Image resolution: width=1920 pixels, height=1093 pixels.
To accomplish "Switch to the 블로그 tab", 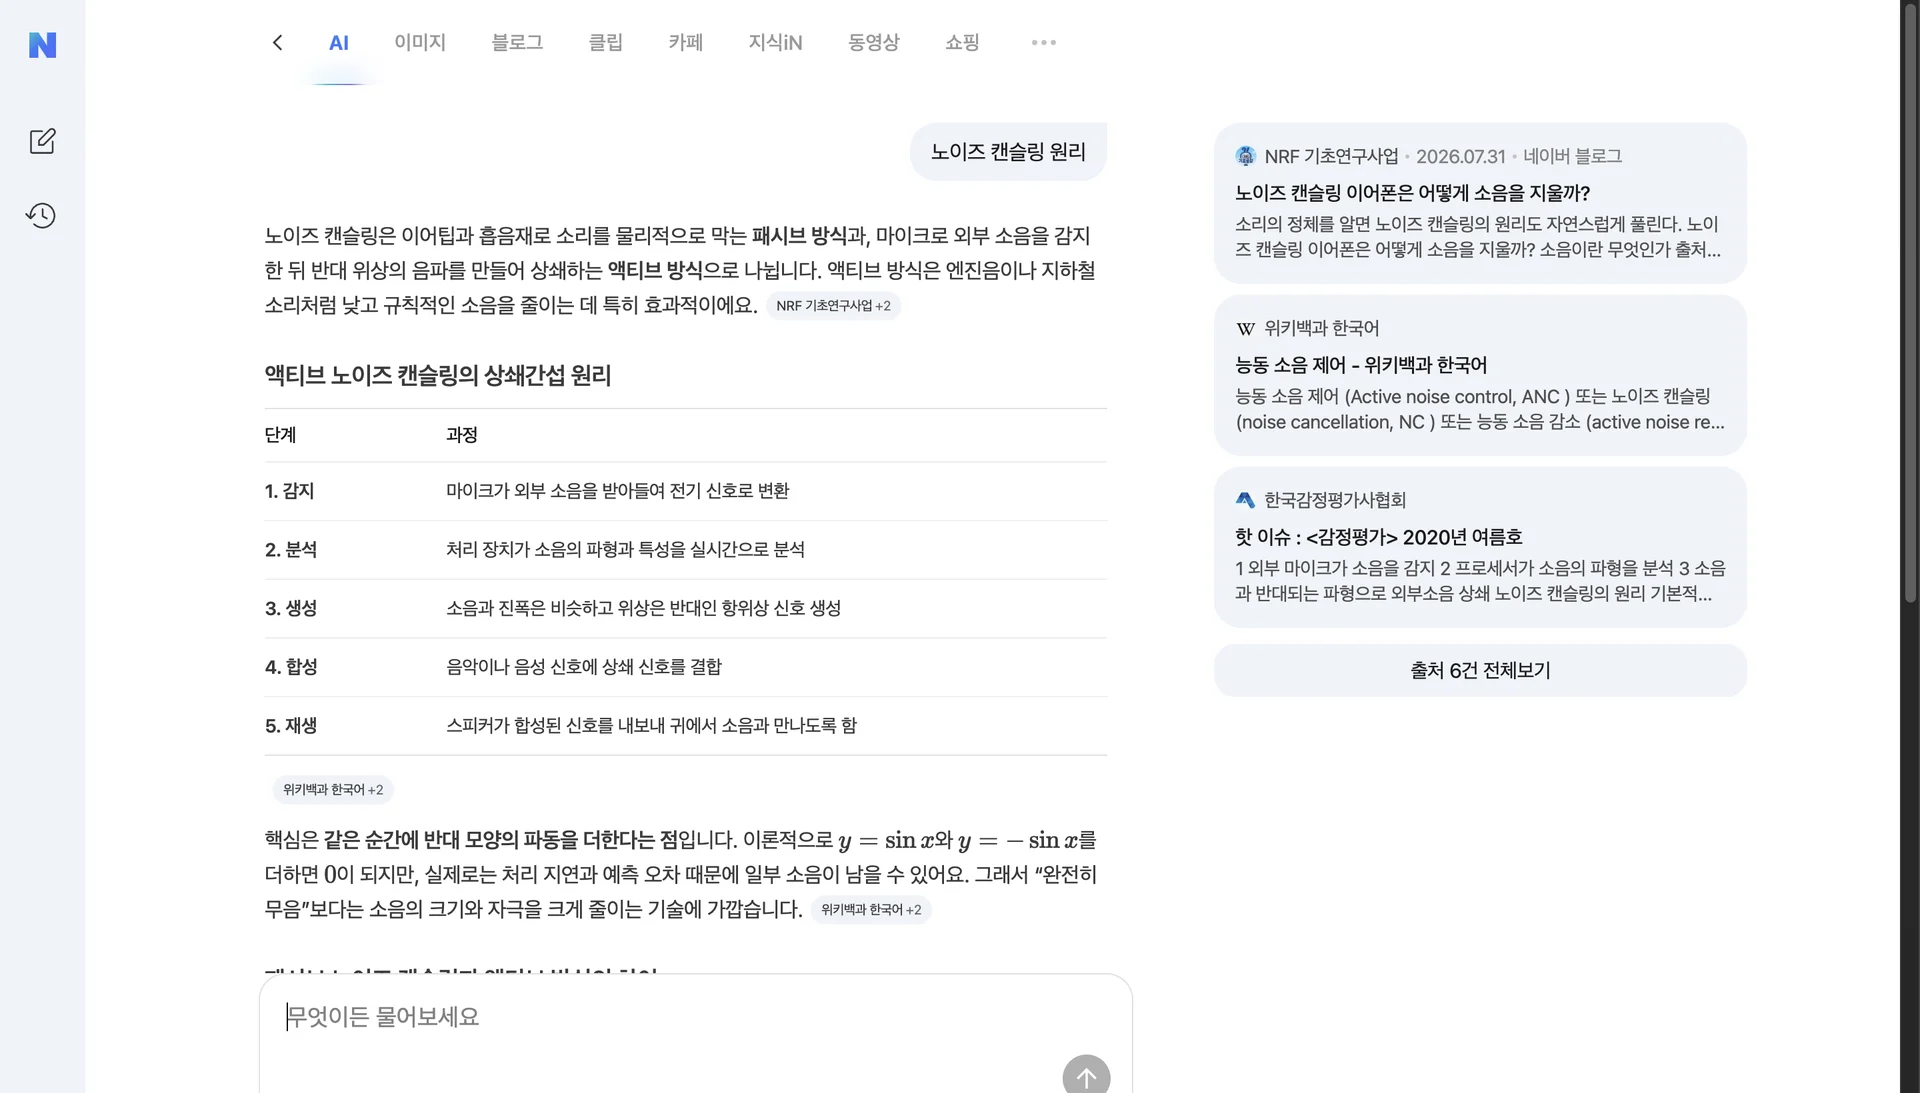I will (x=517, y=42).
